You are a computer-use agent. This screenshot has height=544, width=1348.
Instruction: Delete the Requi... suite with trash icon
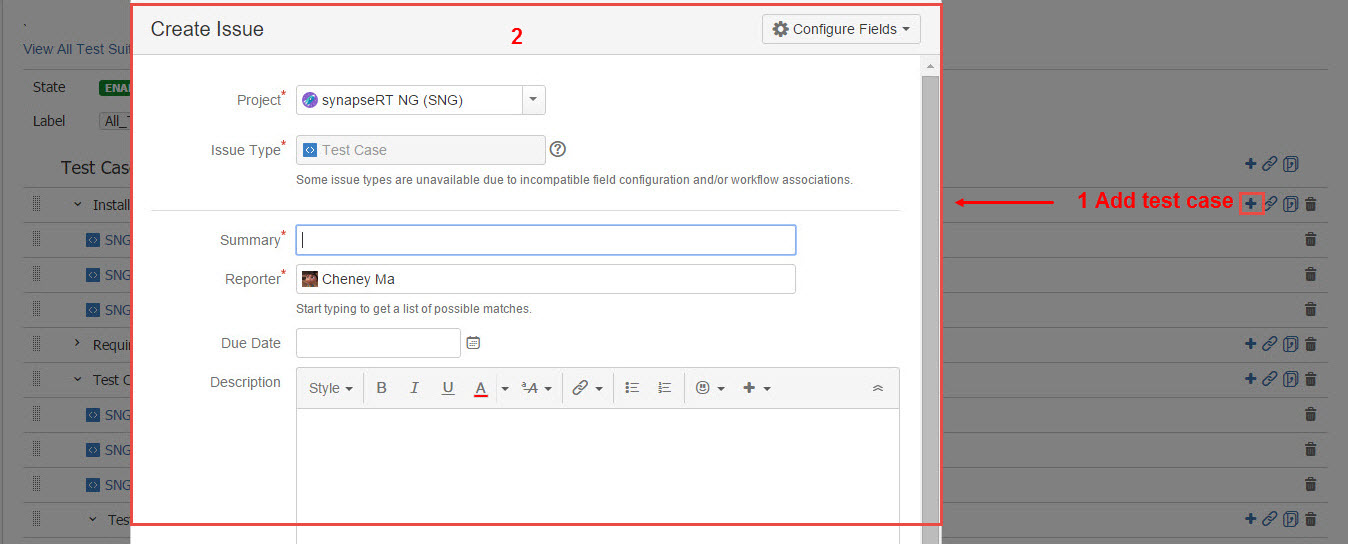[1311, 344]
